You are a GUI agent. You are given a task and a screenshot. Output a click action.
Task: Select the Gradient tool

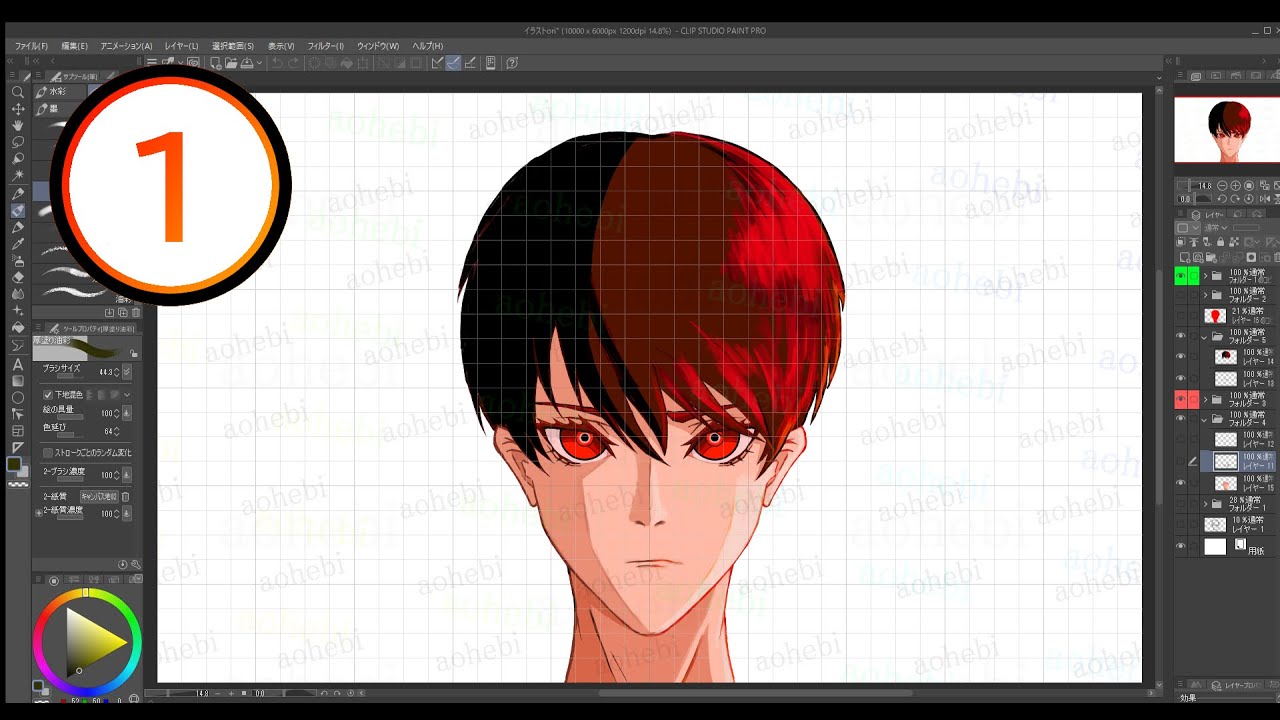18,380
